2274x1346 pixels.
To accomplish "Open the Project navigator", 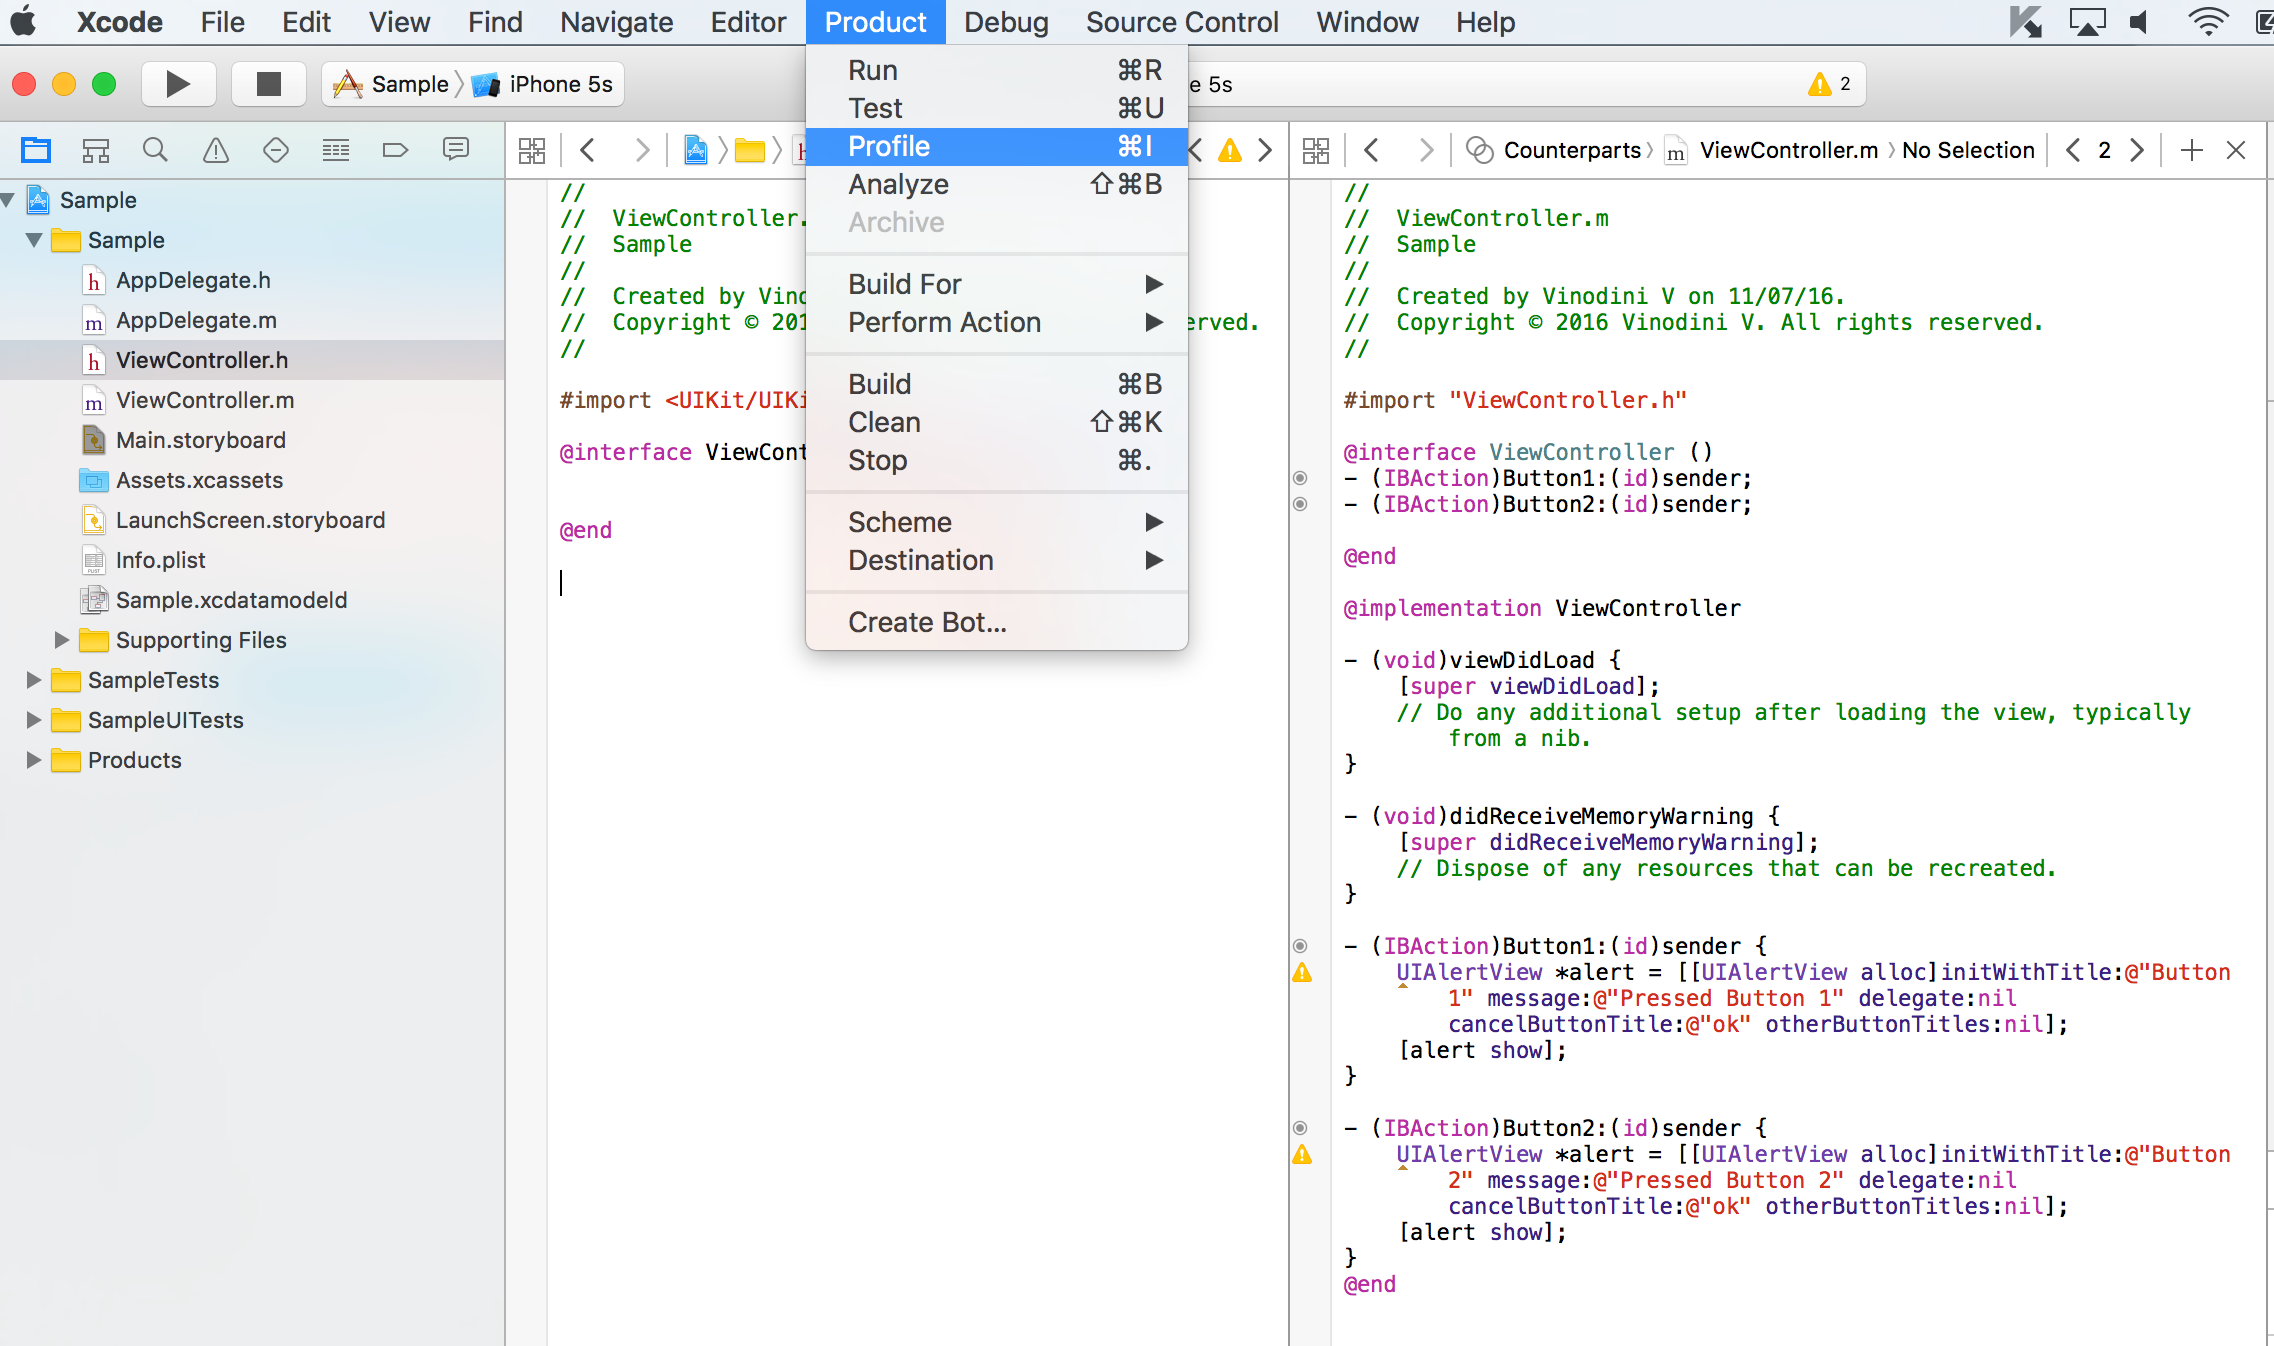I will tap(36, 150).
